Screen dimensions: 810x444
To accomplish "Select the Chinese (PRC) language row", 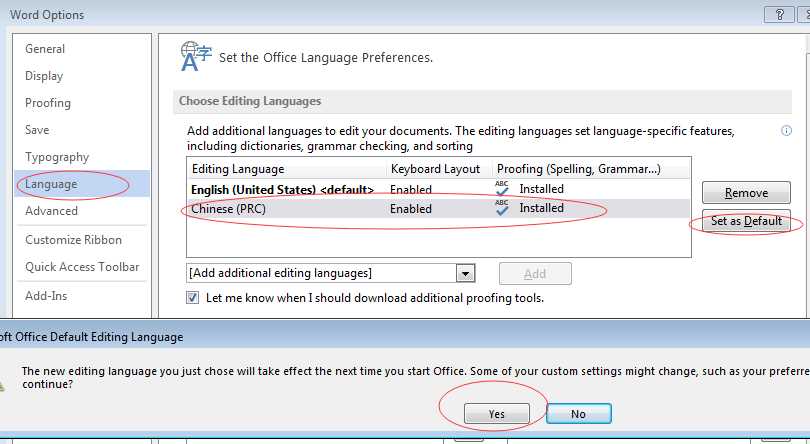I will [x=438, y=208].
